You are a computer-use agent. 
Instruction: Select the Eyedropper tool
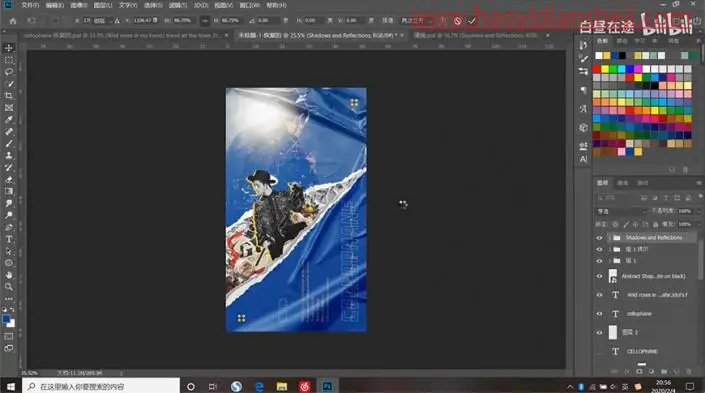click(x=9, y=120)
